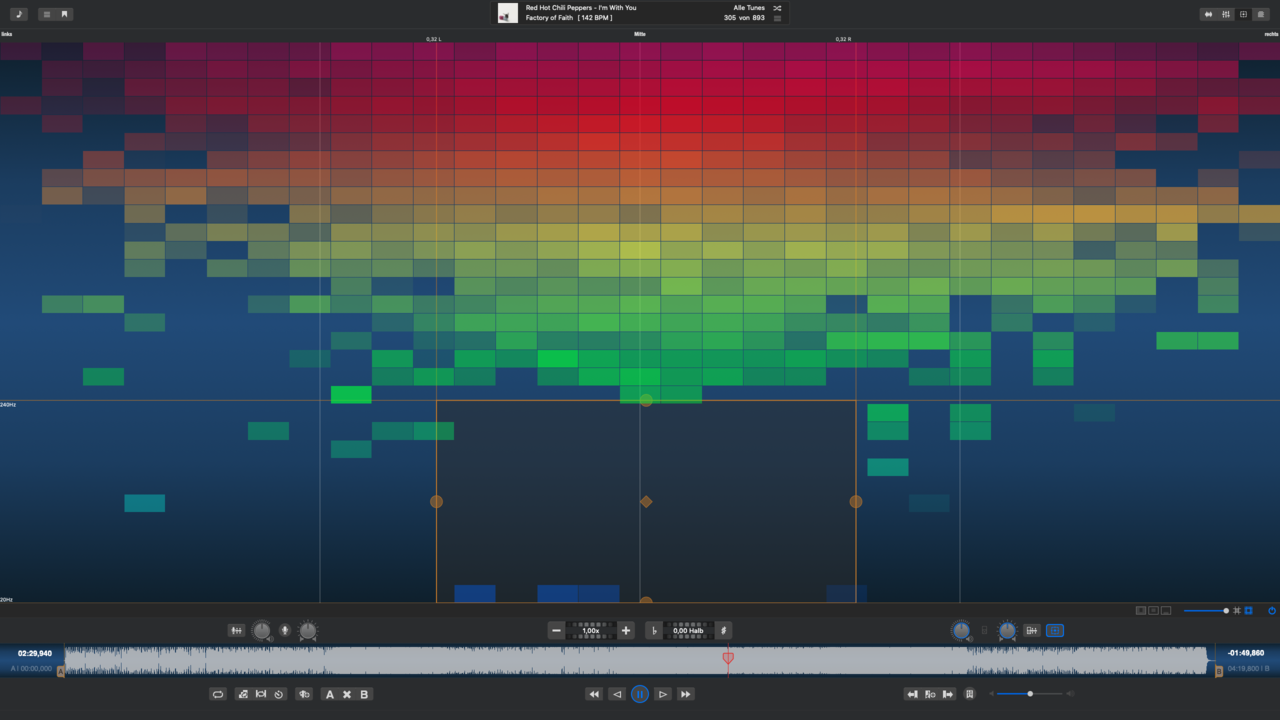Click the fast rewind button
1280x720 pixels.
pyautogui.click(x=593, y=694)
